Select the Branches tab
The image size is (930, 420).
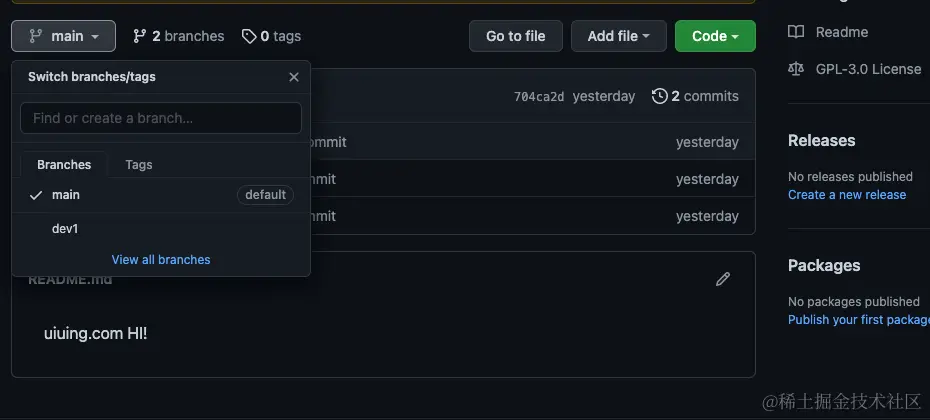(64, 165)
